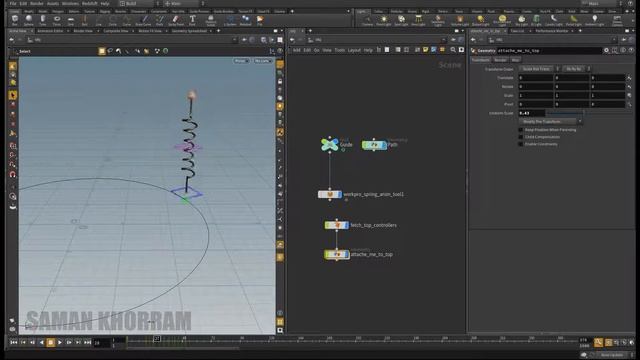
Task: Open network editor Tools menu
Action: (x=340, y=50)
